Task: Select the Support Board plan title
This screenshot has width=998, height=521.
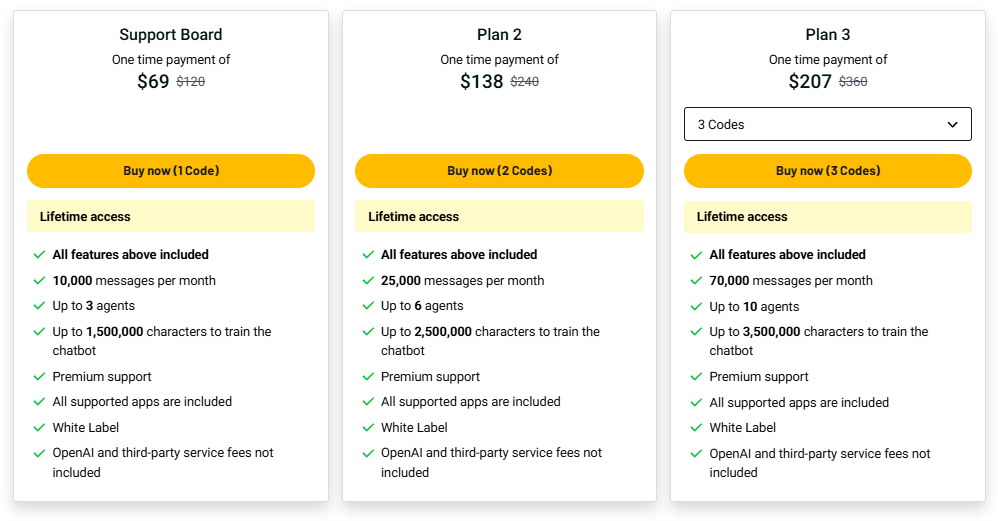Action: point(171,35)
